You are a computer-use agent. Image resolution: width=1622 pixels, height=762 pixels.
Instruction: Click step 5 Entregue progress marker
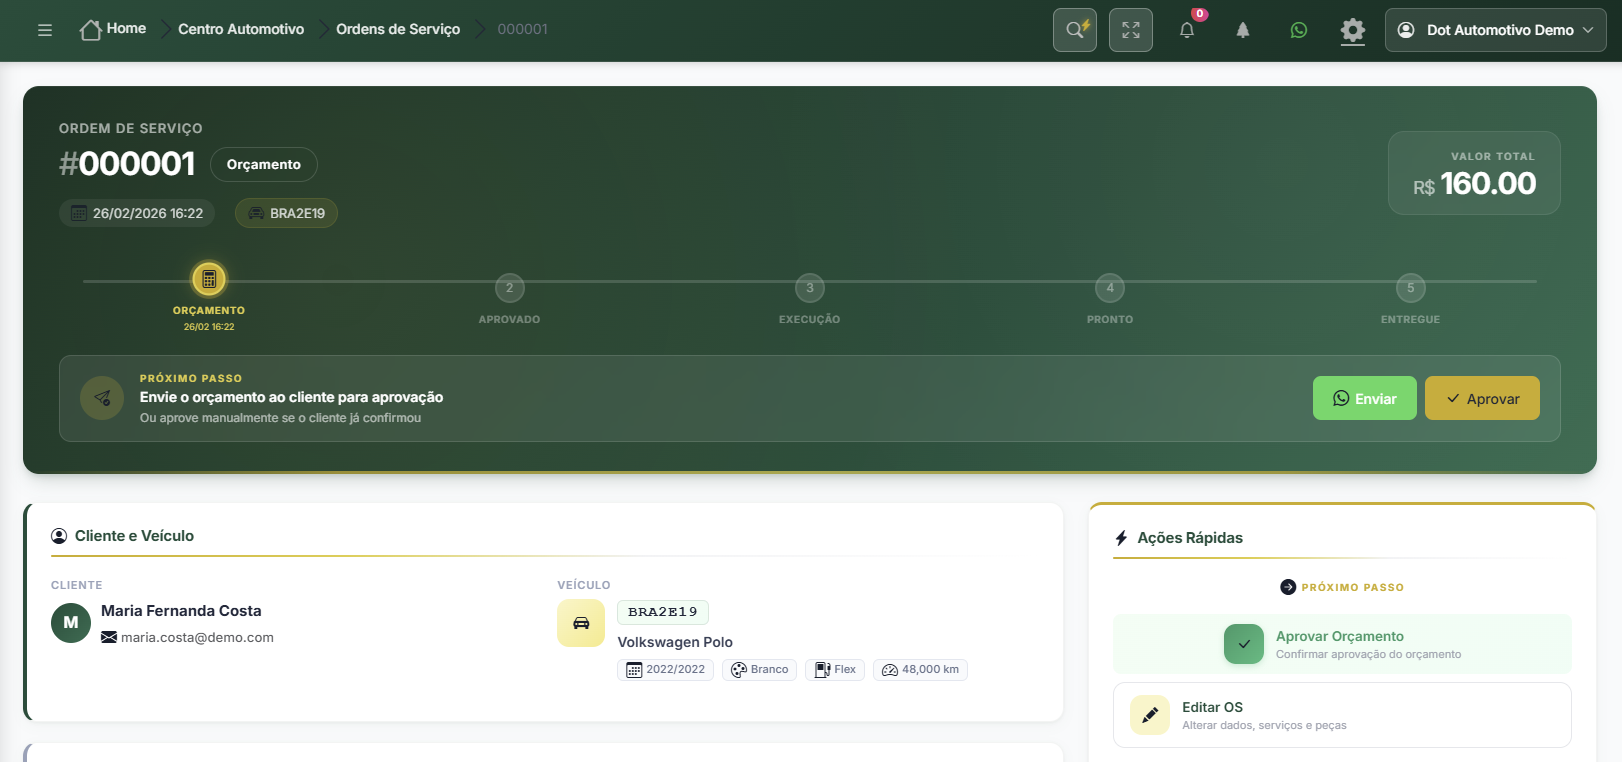pos(1410,288)
